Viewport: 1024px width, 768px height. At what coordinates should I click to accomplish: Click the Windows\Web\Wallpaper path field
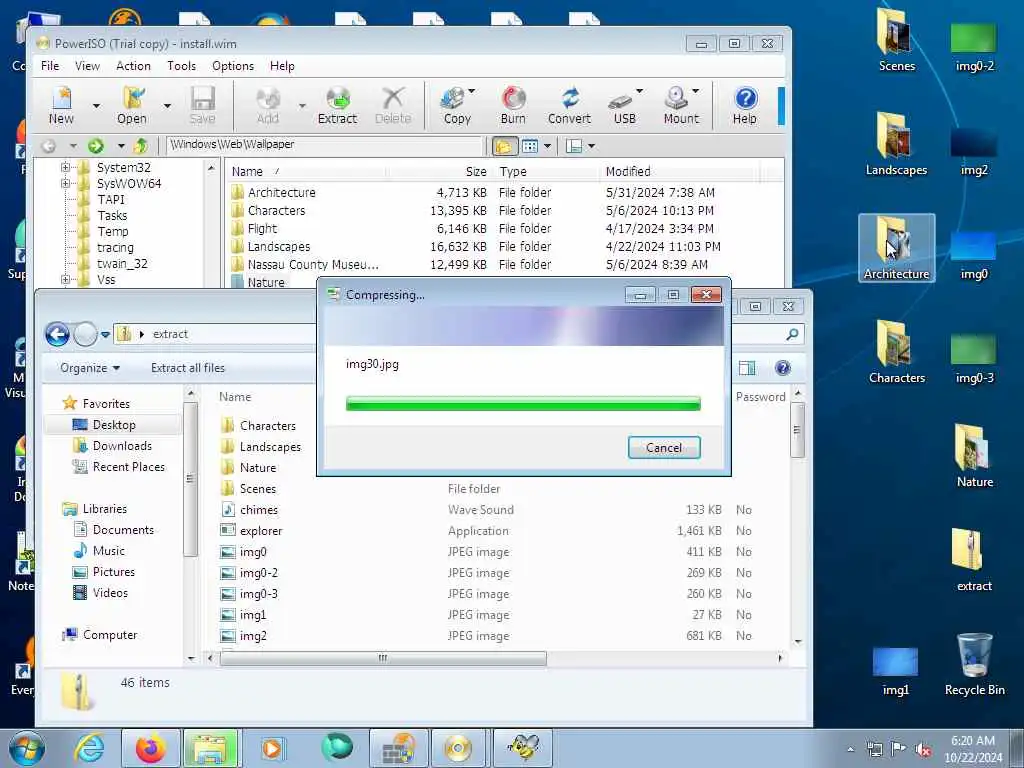[325, 145]
